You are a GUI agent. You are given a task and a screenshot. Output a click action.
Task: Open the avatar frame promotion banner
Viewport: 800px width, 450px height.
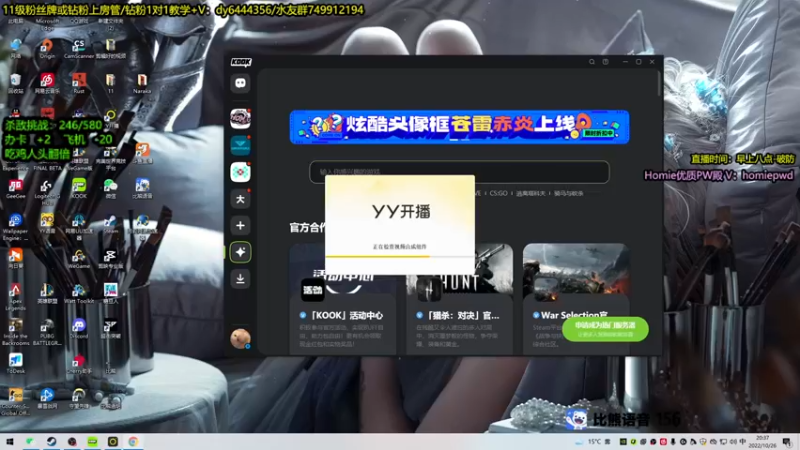(459, 127)
